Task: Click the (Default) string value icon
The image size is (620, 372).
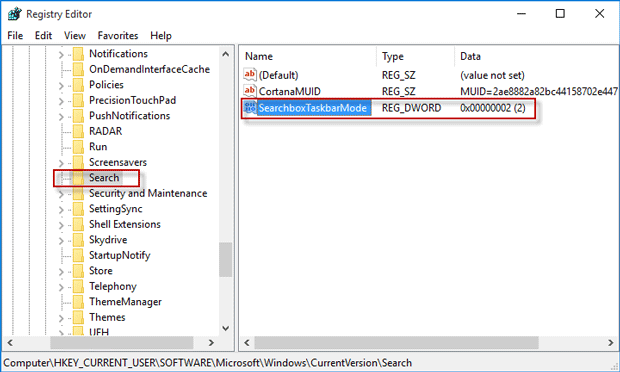Action: [250, 75]
